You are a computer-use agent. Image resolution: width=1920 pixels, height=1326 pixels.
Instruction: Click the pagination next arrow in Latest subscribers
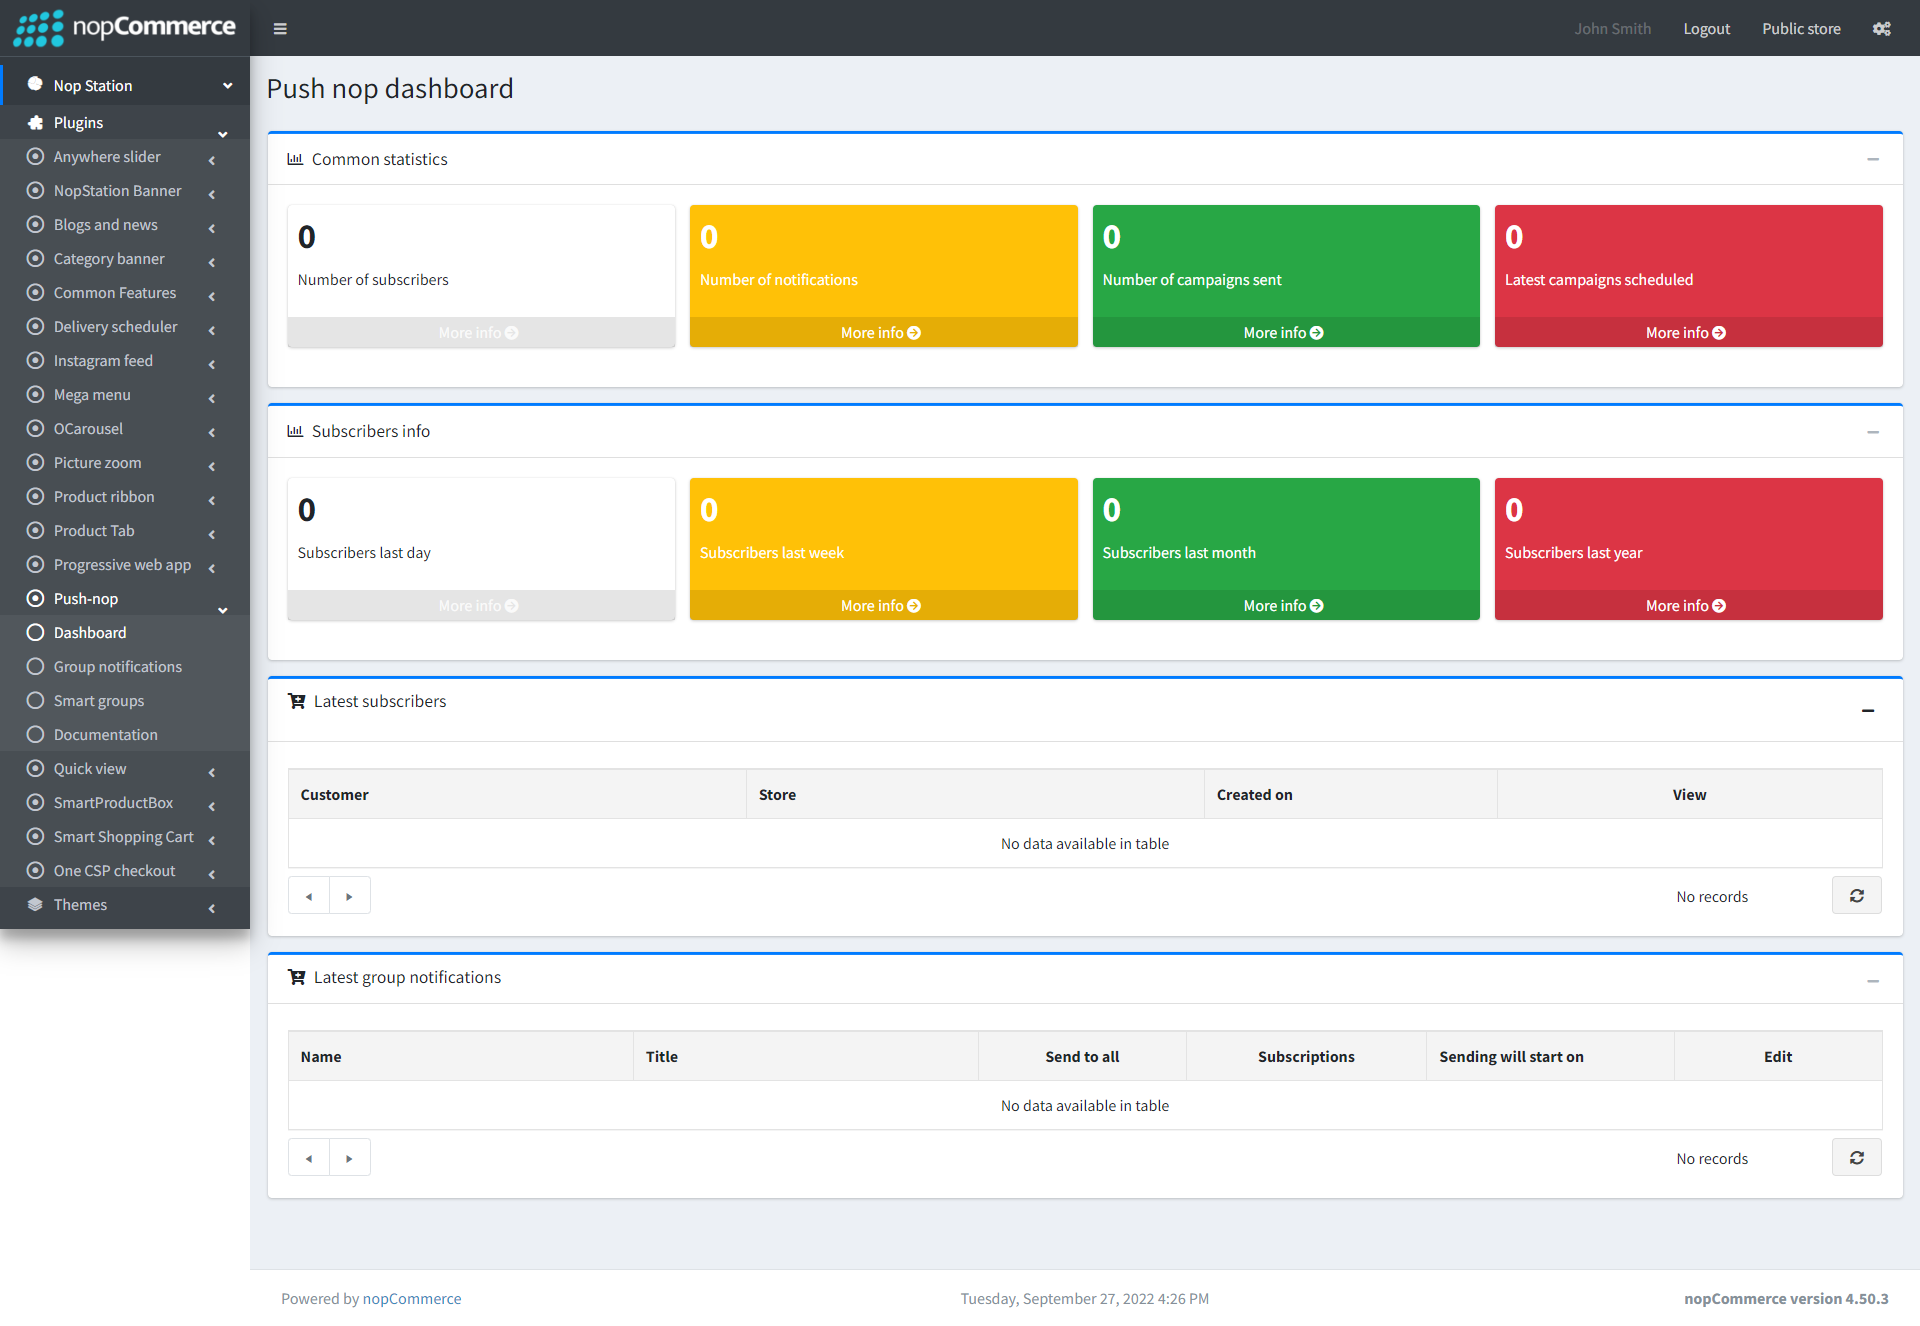pyautogui.click(x=349, y=896)
